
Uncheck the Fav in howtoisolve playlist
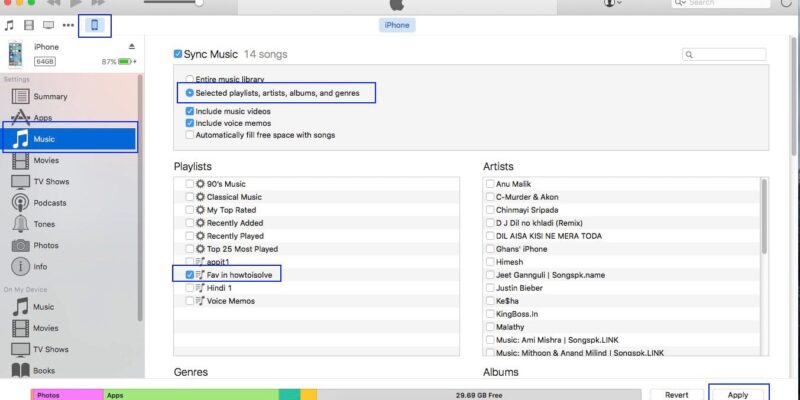click(189, 275)
